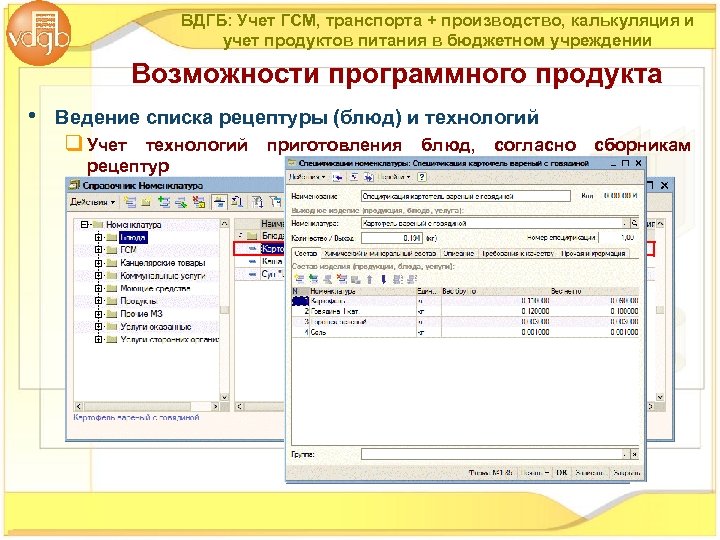
Task: Switch to Требования к качеству tab
Action: 518,253
